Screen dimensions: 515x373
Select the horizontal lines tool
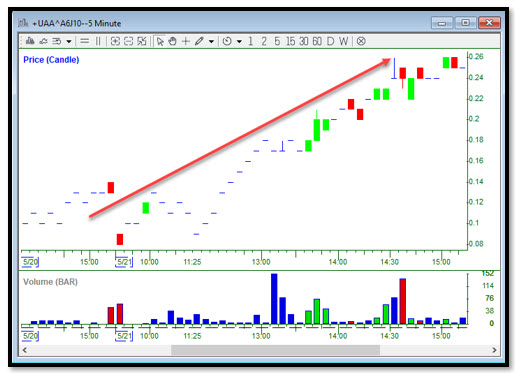click(x=85, y=41)
